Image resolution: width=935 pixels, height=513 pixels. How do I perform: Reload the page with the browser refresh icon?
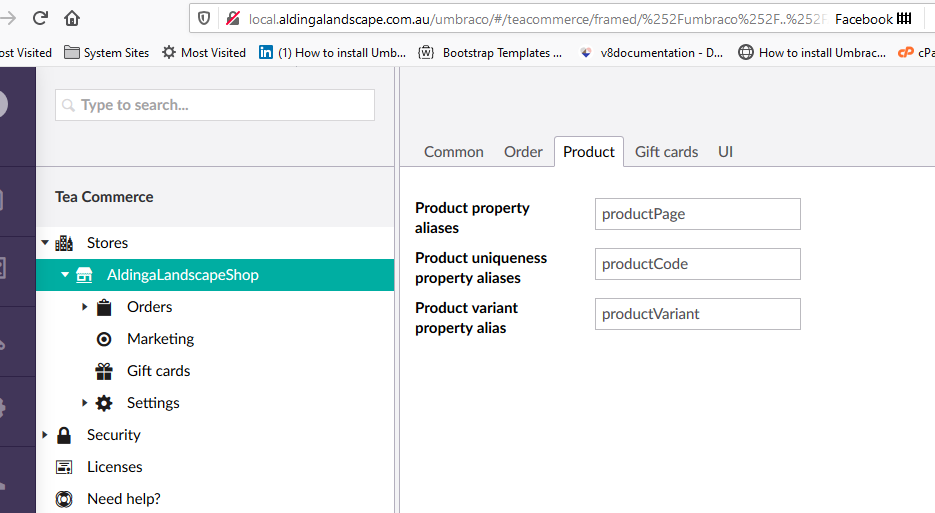point(40,18)
